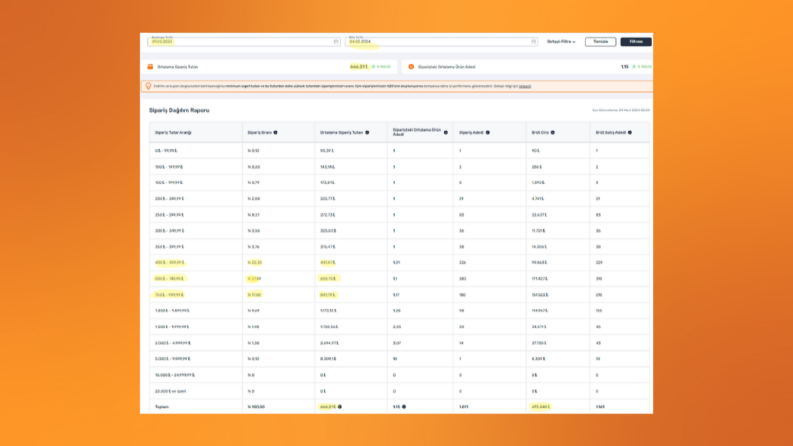Click the Temizle button
Image resolution: width=793 pixels, height=446 pixels.
tap(600, 41)
